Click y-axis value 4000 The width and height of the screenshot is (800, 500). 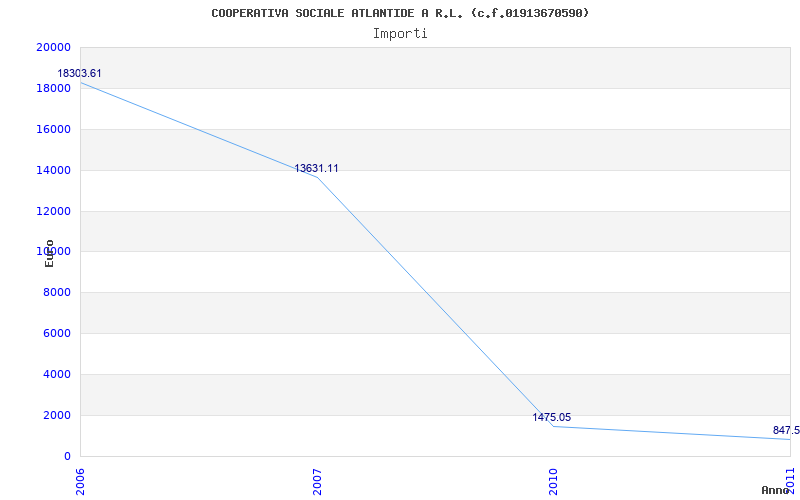click(x=56, y=374)
